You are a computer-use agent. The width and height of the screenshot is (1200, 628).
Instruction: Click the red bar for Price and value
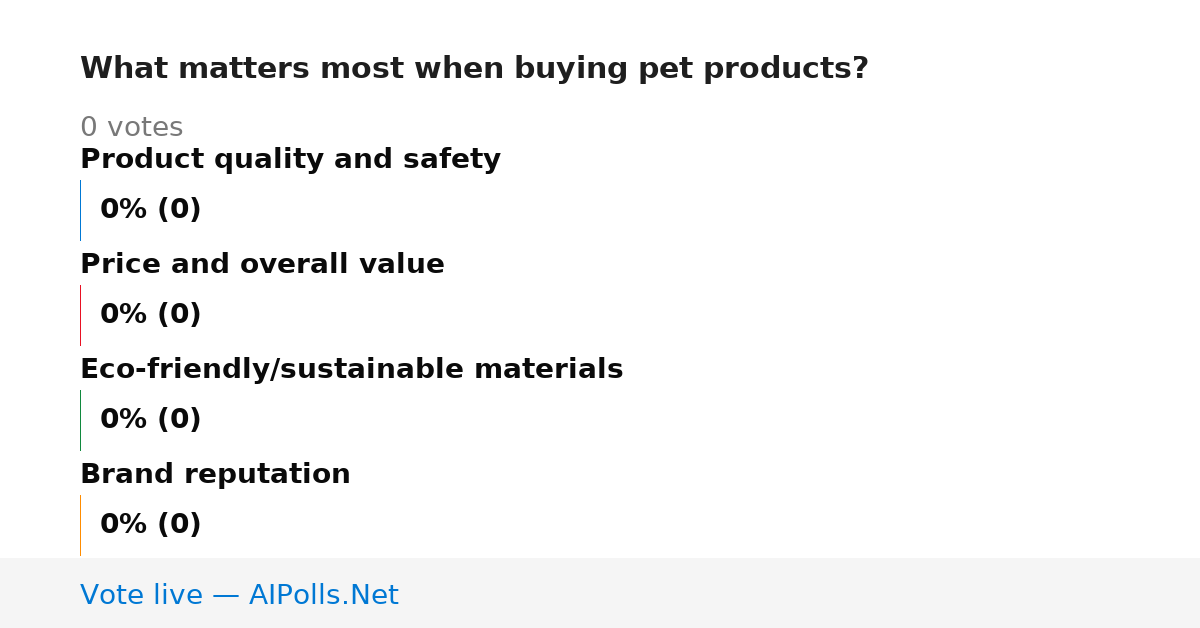[x=80, y=315]
